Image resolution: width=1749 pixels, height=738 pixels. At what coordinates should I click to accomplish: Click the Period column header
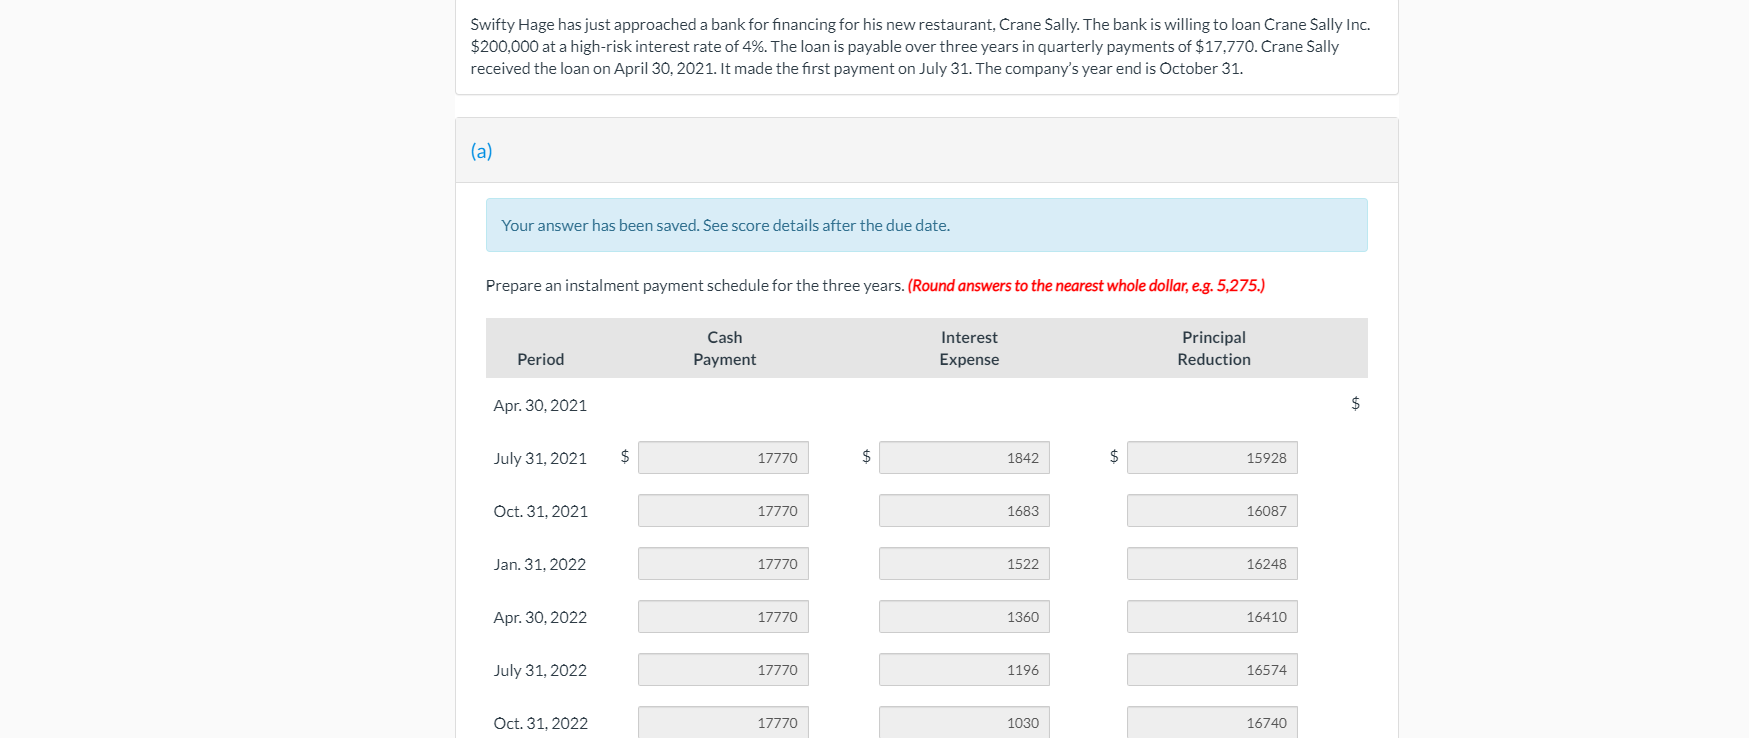[541, 359]
